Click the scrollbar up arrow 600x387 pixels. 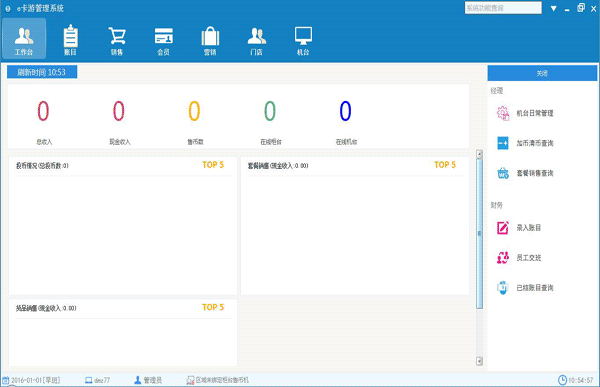pos(479,154)
